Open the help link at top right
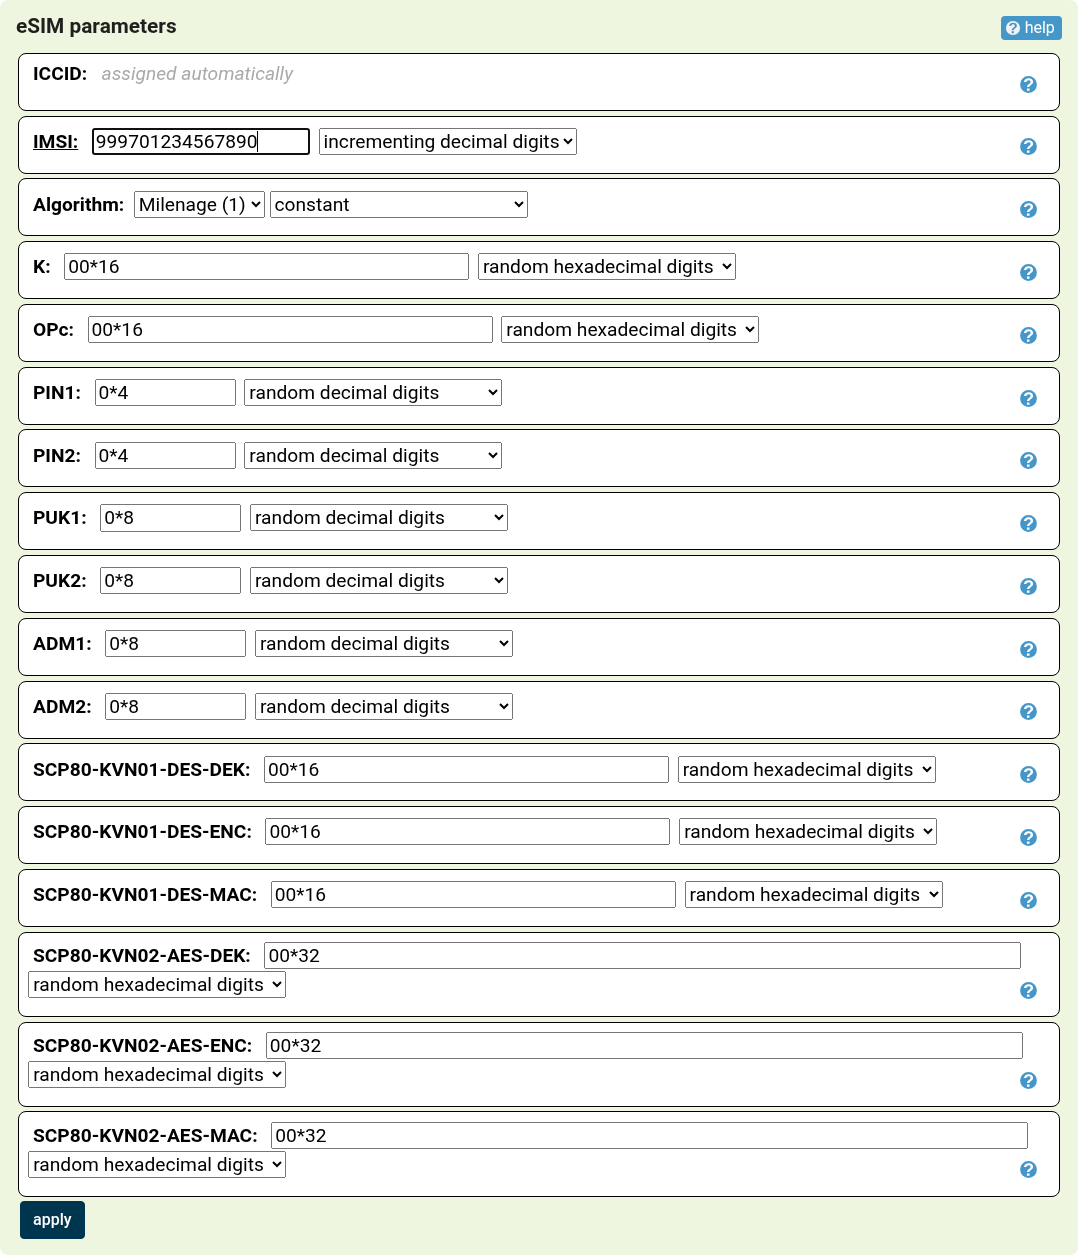 pyautogui.click(x=1031, y=27)
